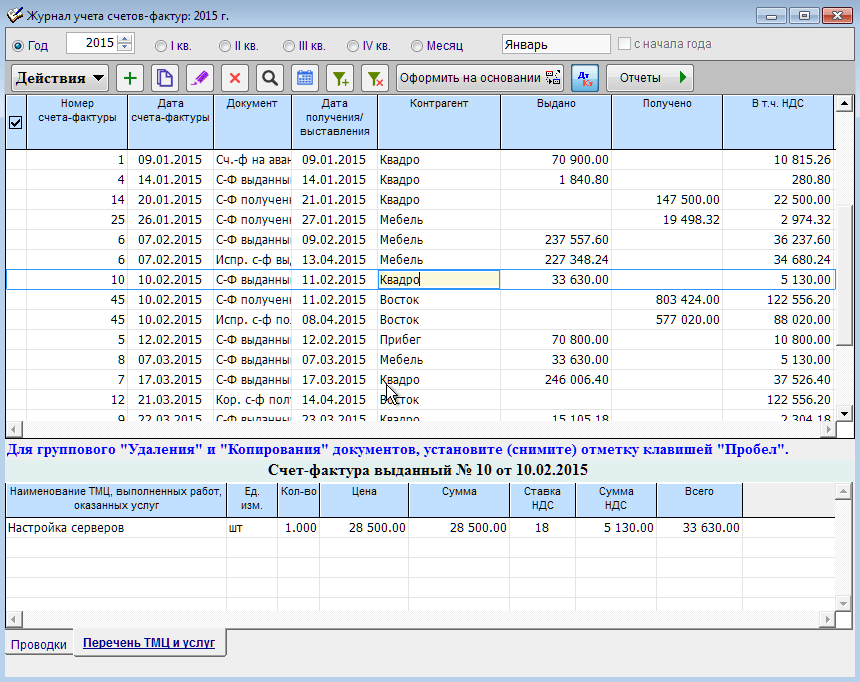Click the green plus add invoice icon
Viewport: 860px width, 682px height.
click(130, 78)
